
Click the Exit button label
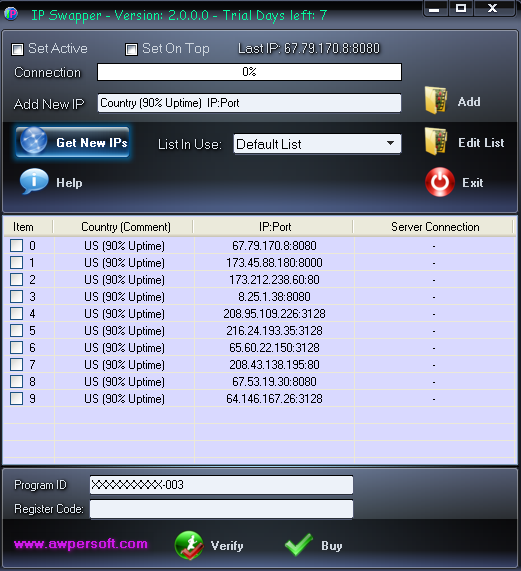click(x=473, y=182)
